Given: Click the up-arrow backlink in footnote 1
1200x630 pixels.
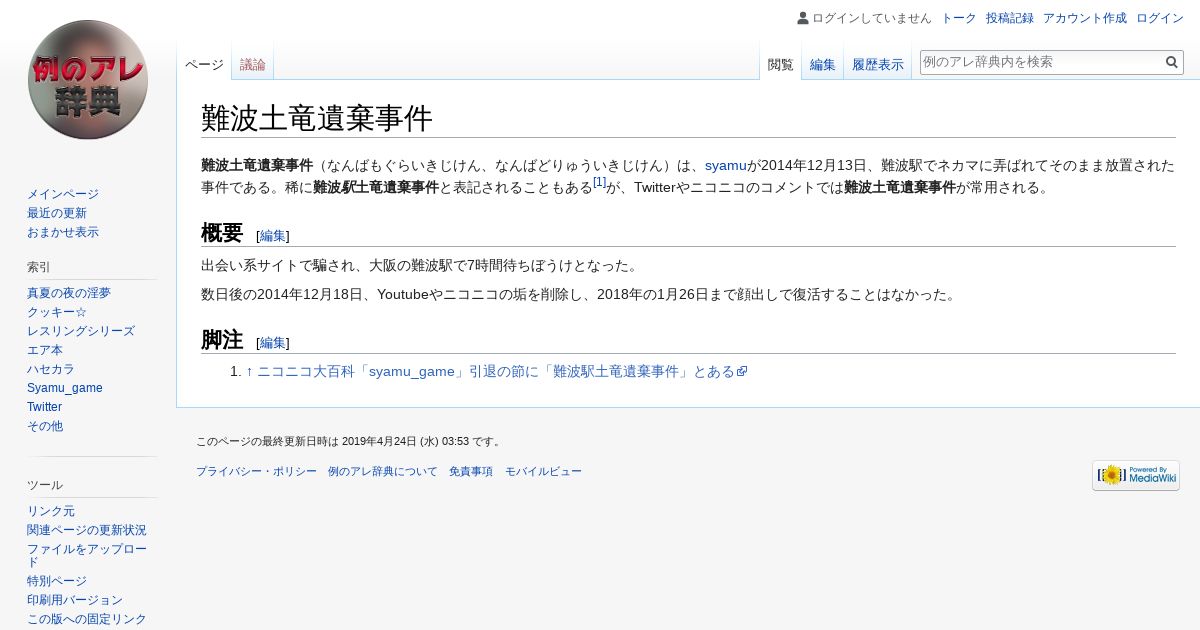Looking at the screenshot, I should (x=250, y=371).
